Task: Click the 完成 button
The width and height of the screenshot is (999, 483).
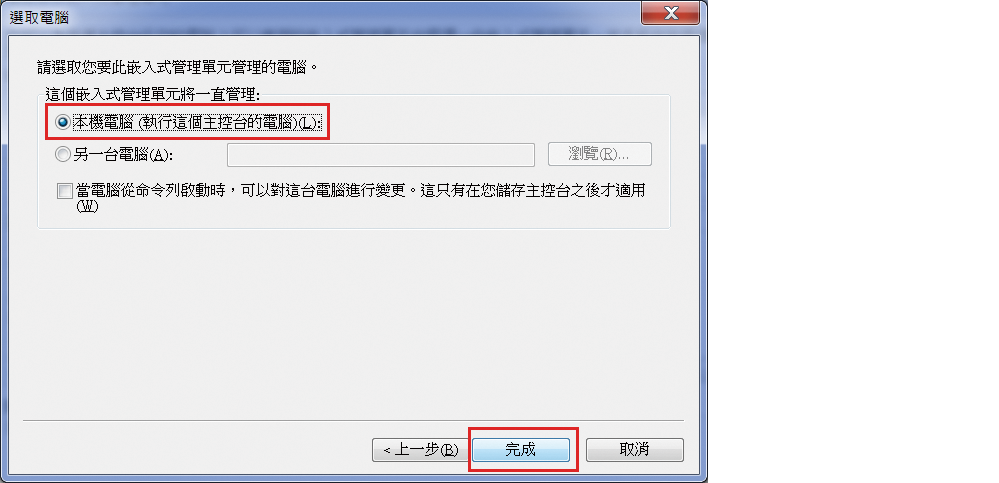Action: point(521,450)
